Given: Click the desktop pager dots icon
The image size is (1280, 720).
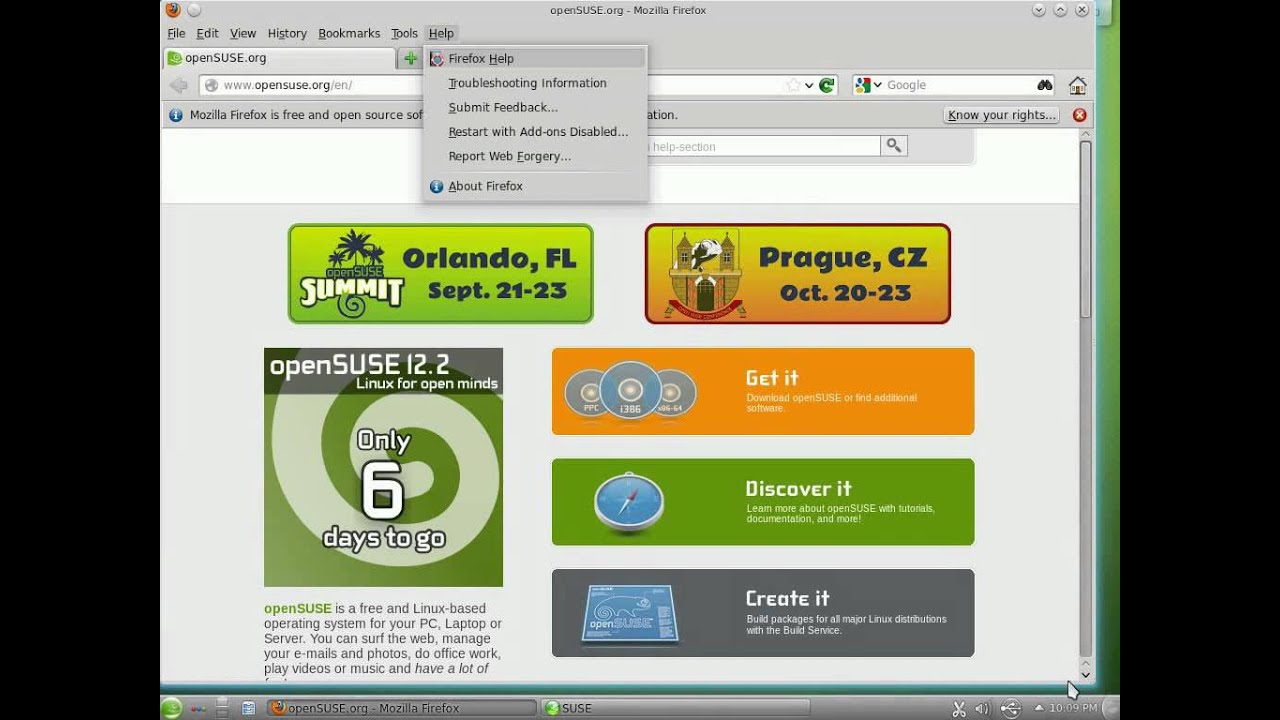Looking at the screenshot, I should tap(198, 708).
